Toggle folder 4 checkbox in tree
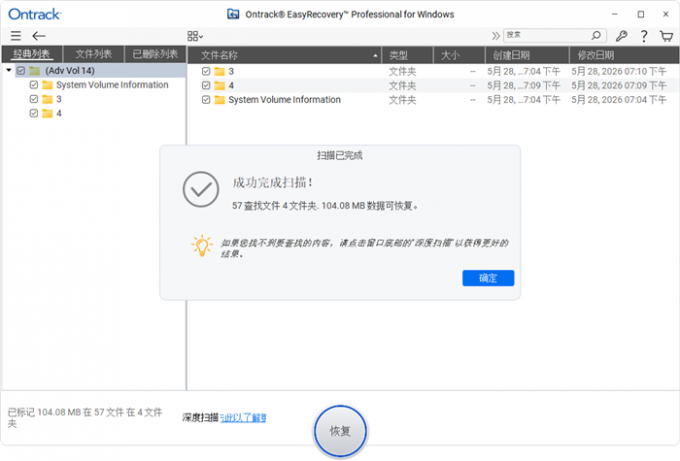 (x=34, y=113)
